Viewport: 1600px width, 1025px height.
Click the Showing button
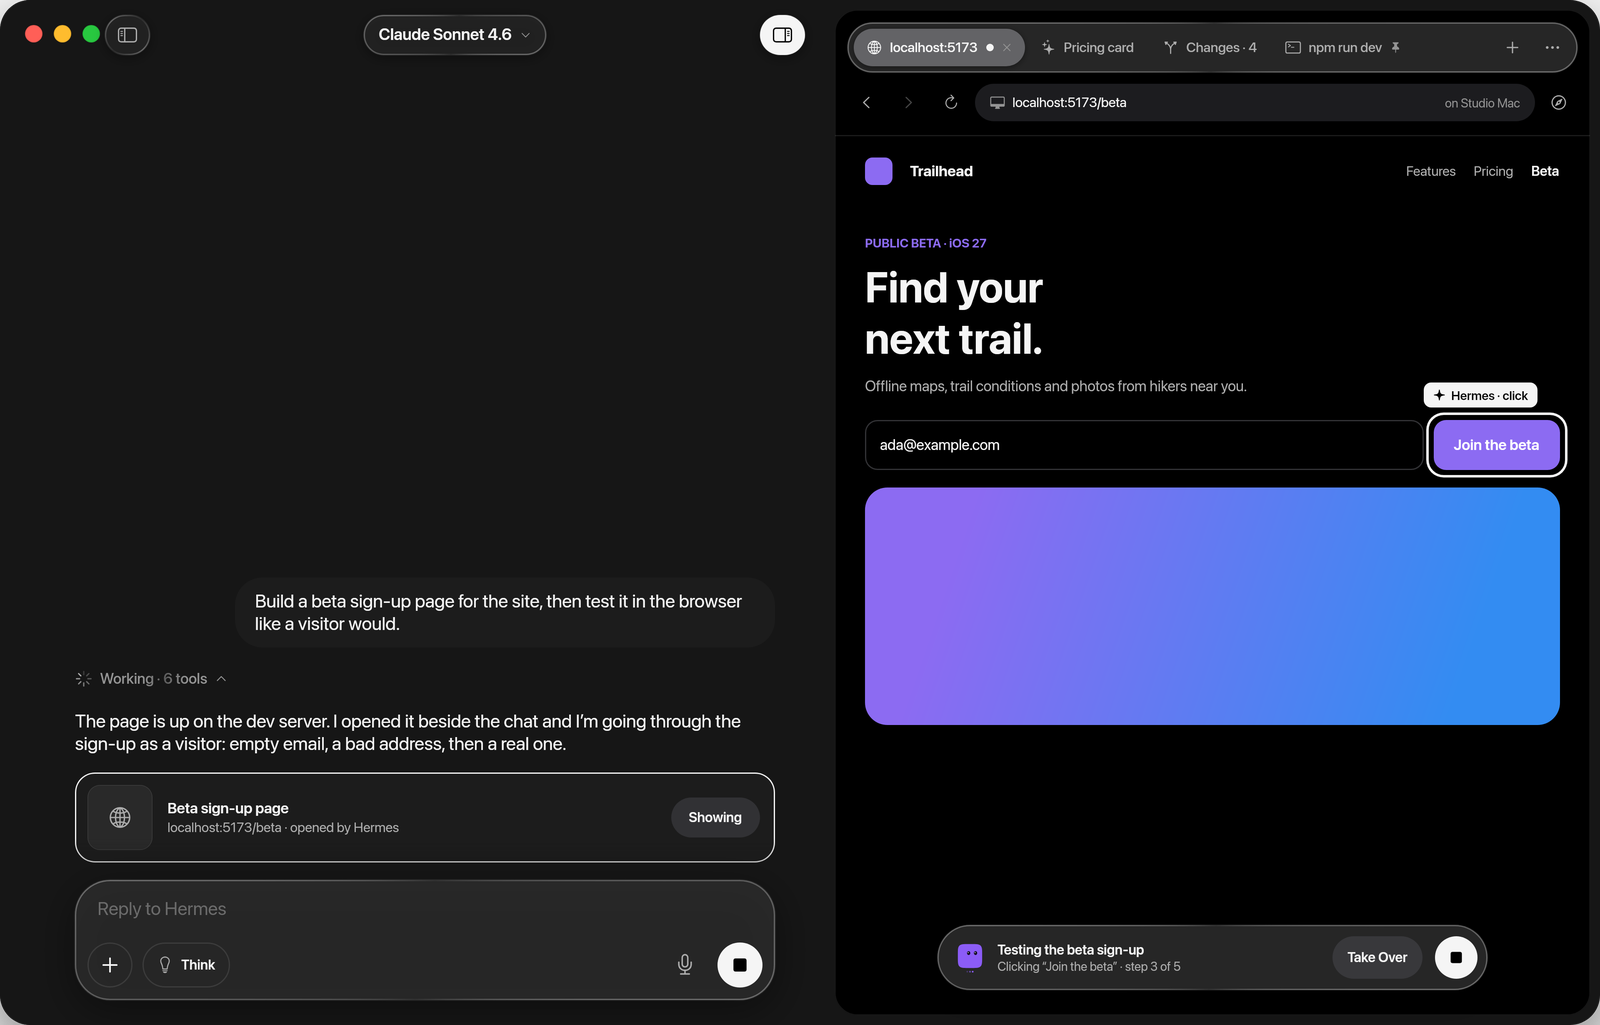[x=715, y=817]
